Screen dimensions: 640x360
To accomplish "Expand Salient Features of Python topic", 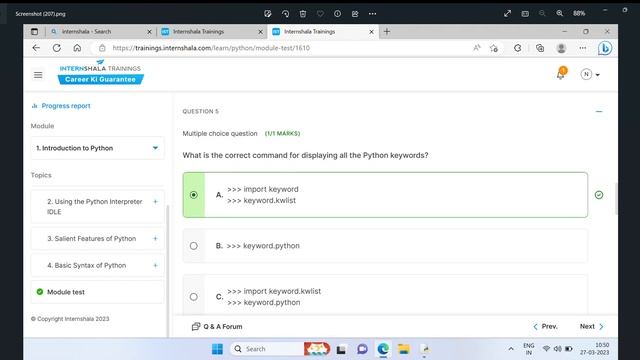I will tap(155, 238).
